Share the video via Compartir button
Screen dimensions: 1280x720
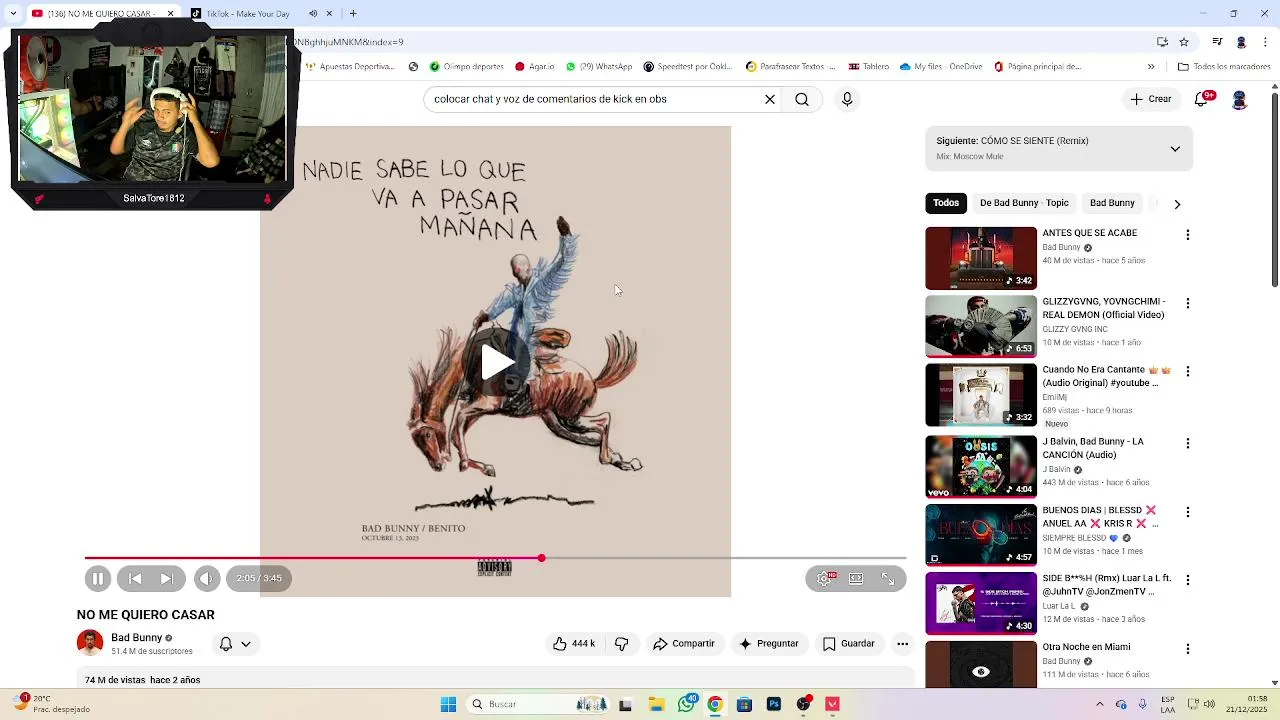683,644
